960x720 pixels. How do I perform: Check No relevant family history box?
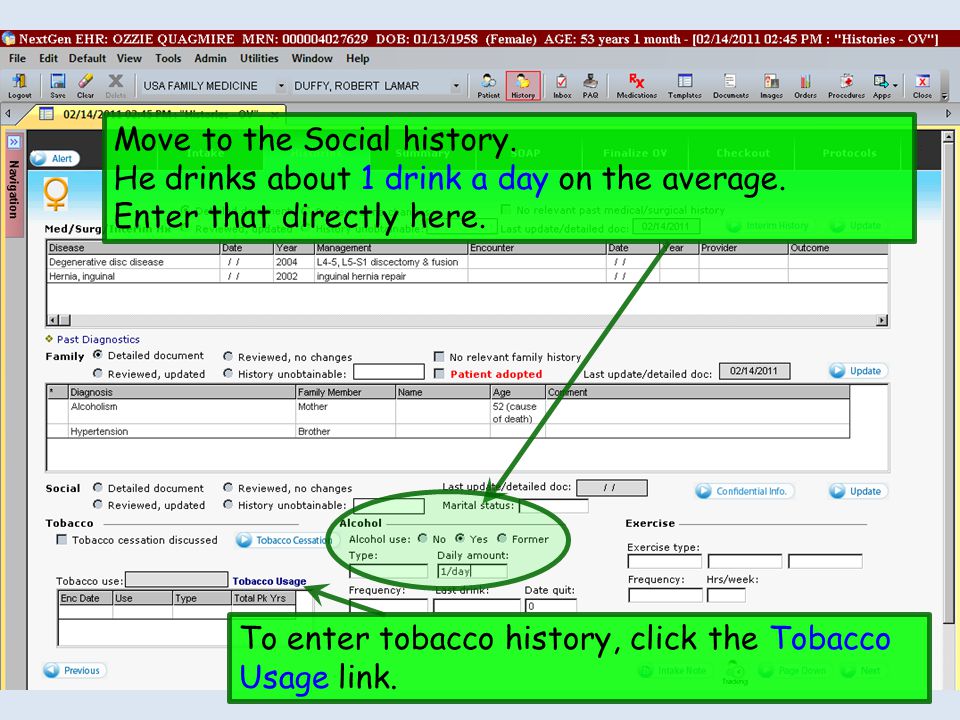[439, 356]
